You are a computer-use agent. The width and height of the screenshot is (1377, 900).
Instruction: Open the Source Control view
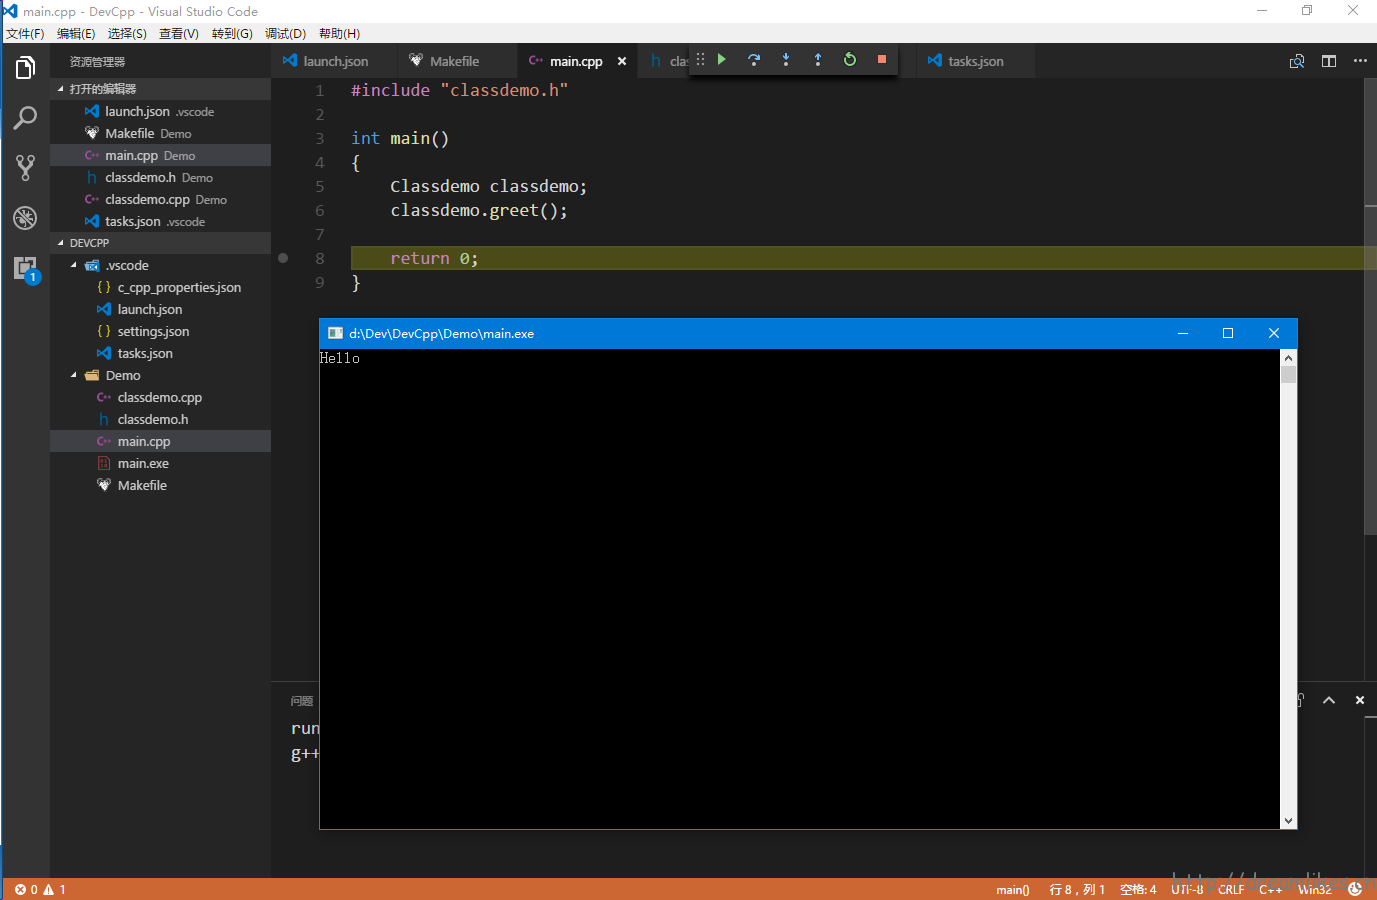pyautogui.click(x=25, y=168)
